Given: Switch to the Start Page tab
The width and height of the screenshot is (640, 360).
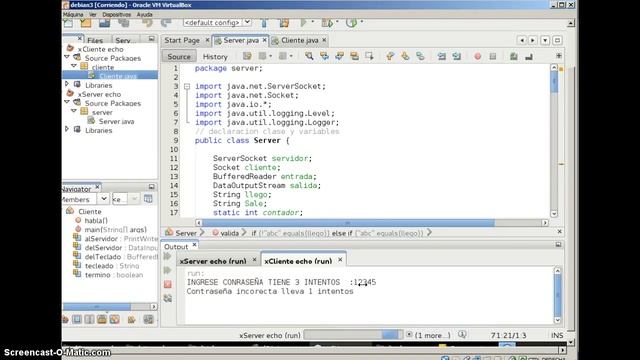Looking at the screenshot, I should (x=182, y=40).
